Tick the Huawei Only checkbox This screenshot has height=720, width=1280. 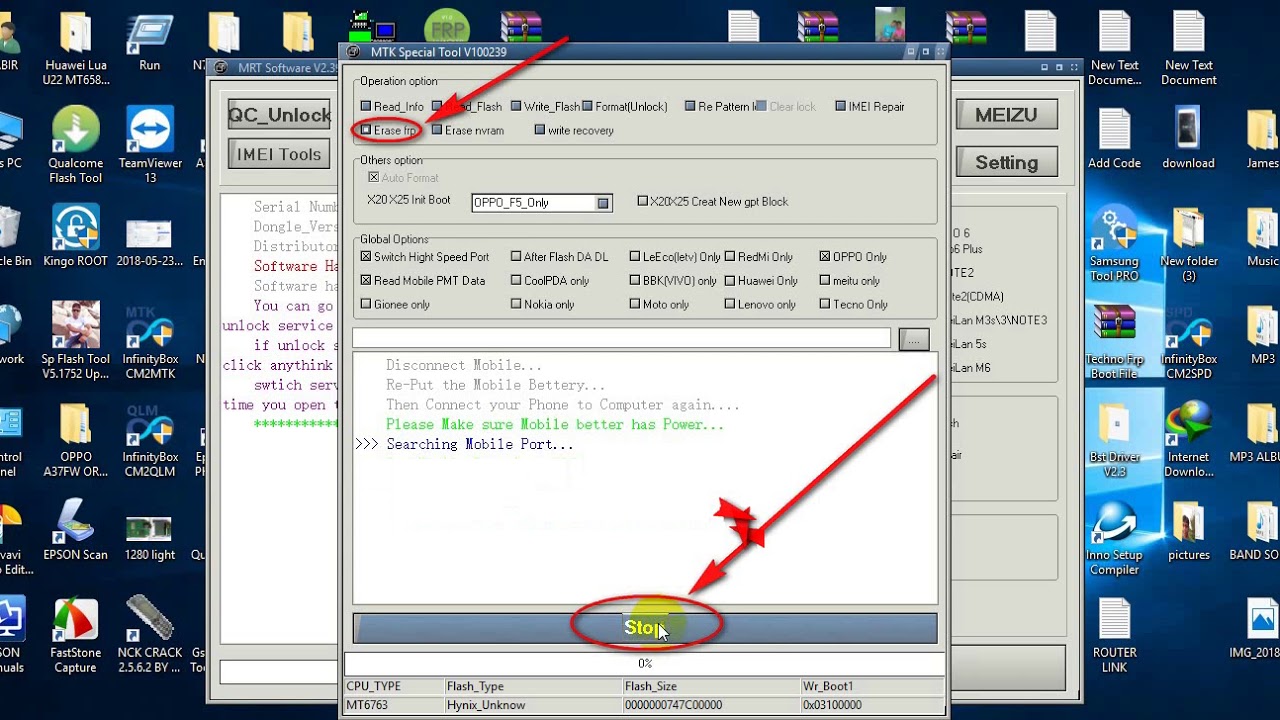coord(730,281)
